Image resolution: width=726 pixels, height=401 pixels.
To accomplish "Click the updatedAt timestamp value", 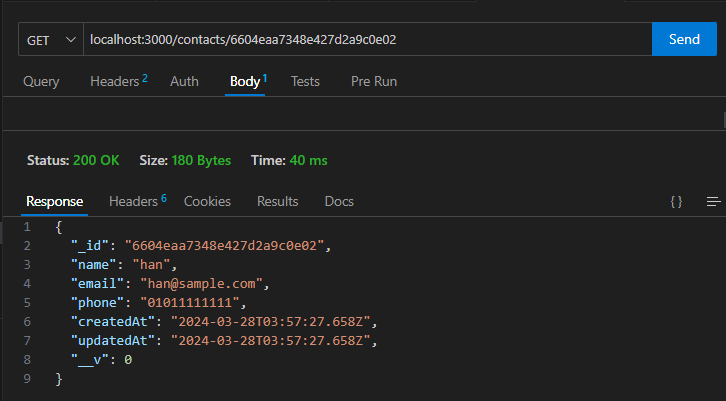I will [x=271, y=340].
